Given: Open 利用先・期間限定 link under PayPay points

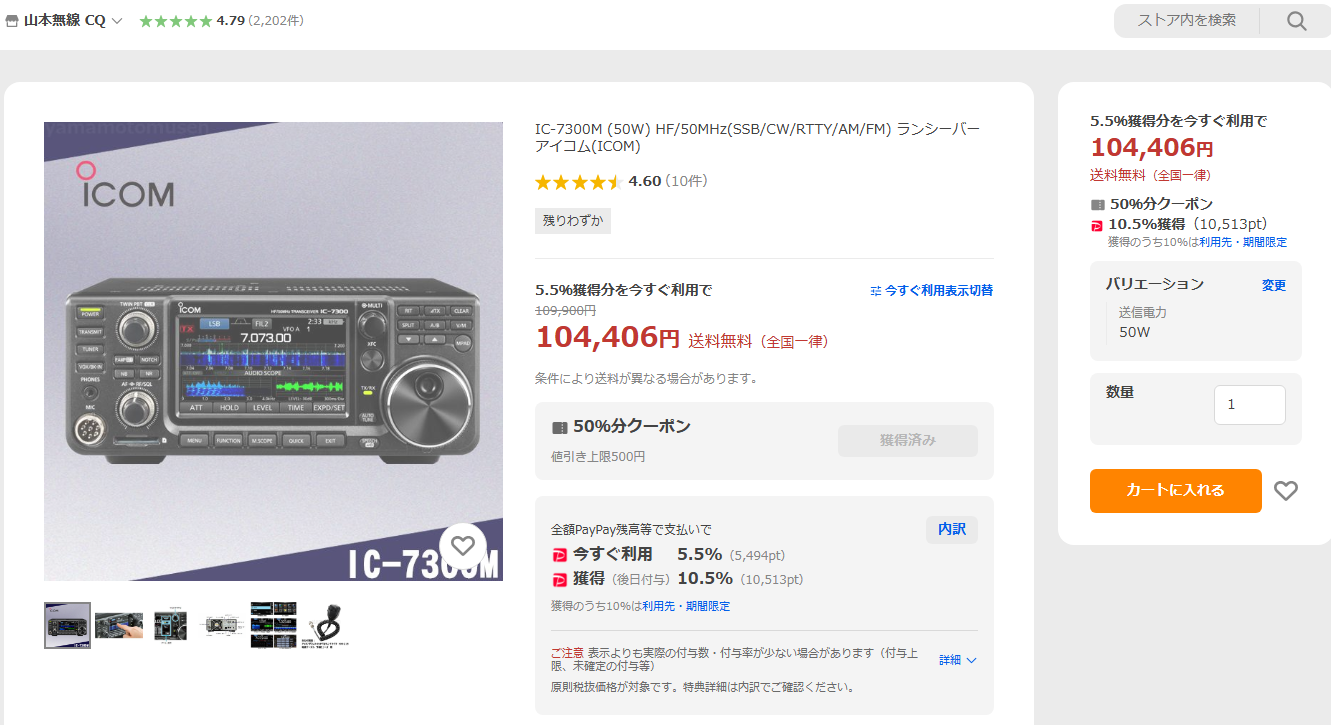Looking at the screenshot, I should [x=686, y=606].
